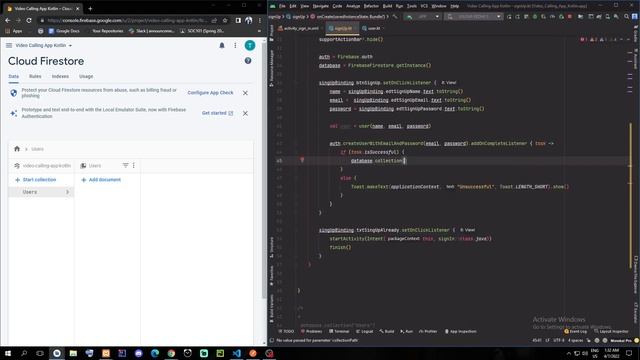
Task: Change LF line separator in status bar
Action: pos(547,340)
